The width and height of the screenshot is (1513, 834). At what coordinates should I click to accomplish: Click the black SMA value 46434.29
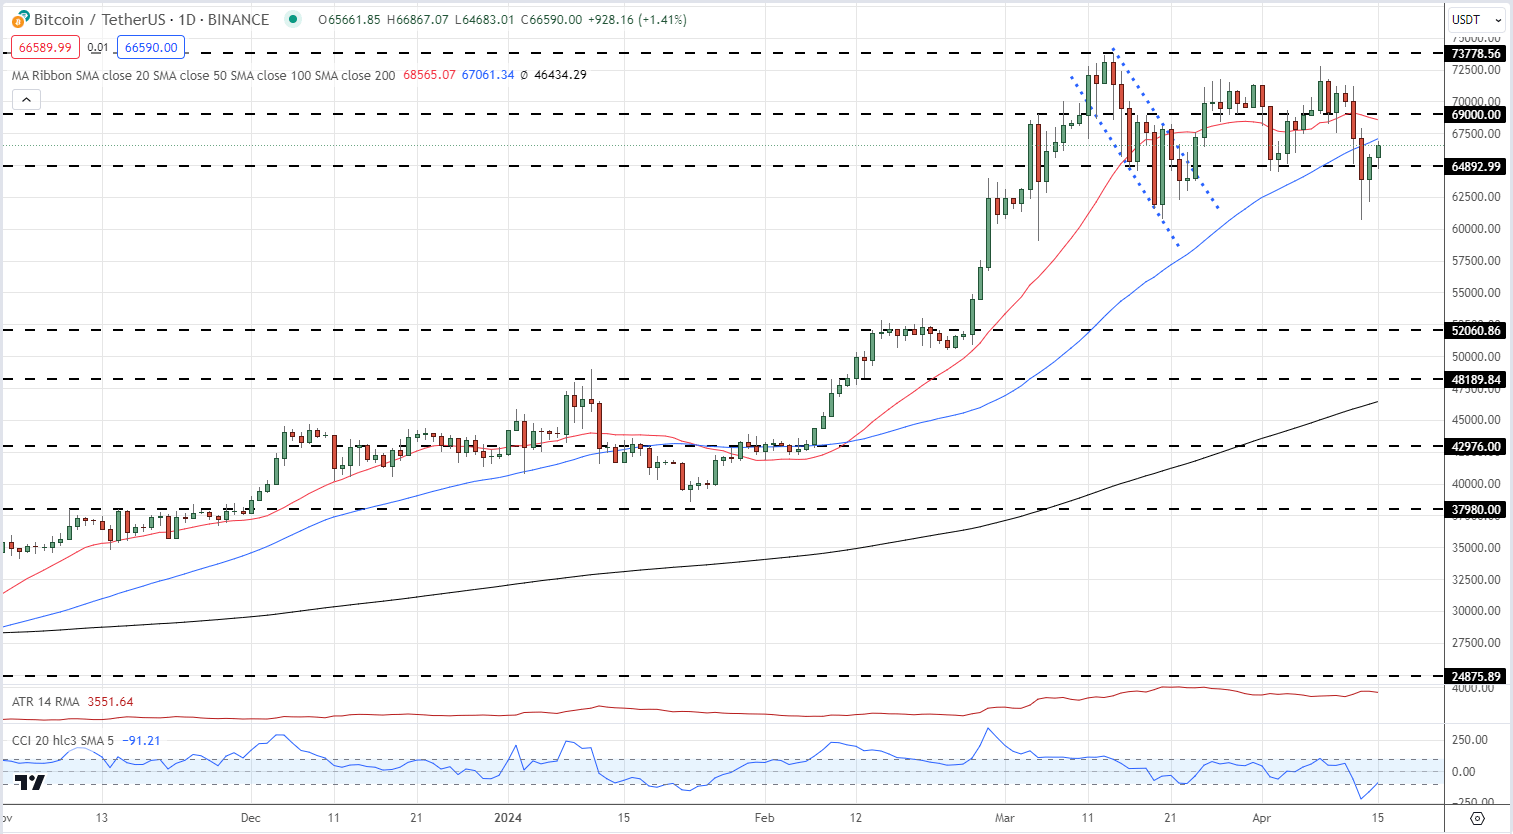pyautogui.click(x=560, y=75)
